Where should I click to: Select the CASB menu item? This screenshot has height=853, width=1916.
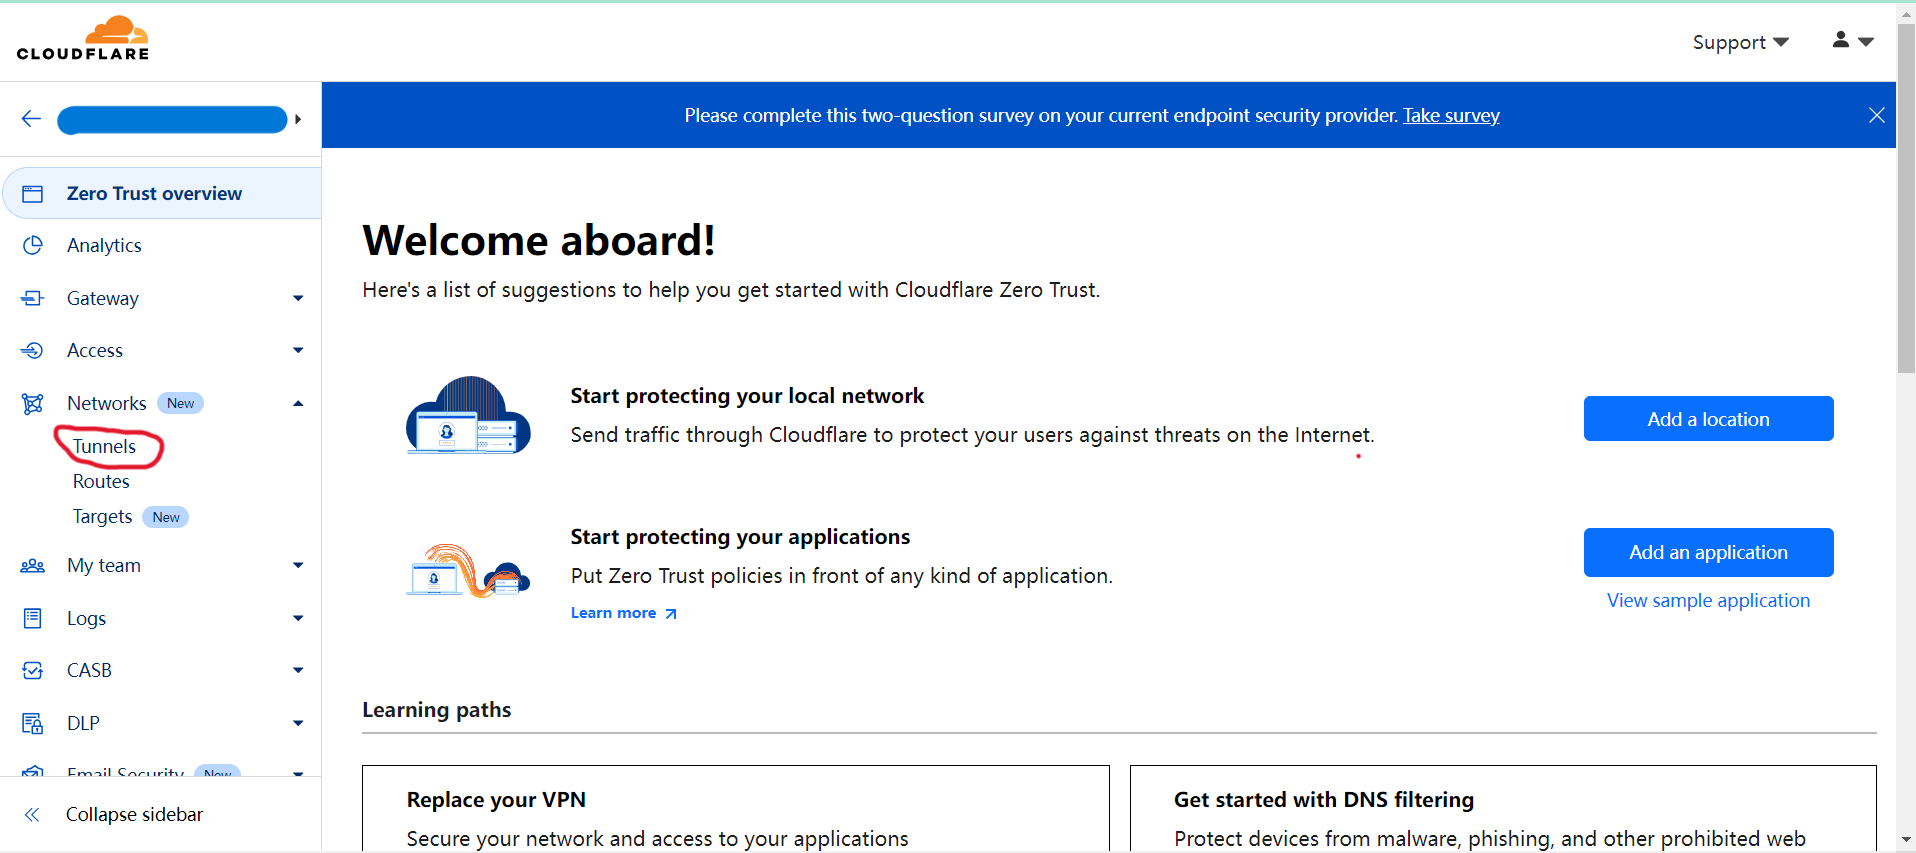tap(89, 670)
